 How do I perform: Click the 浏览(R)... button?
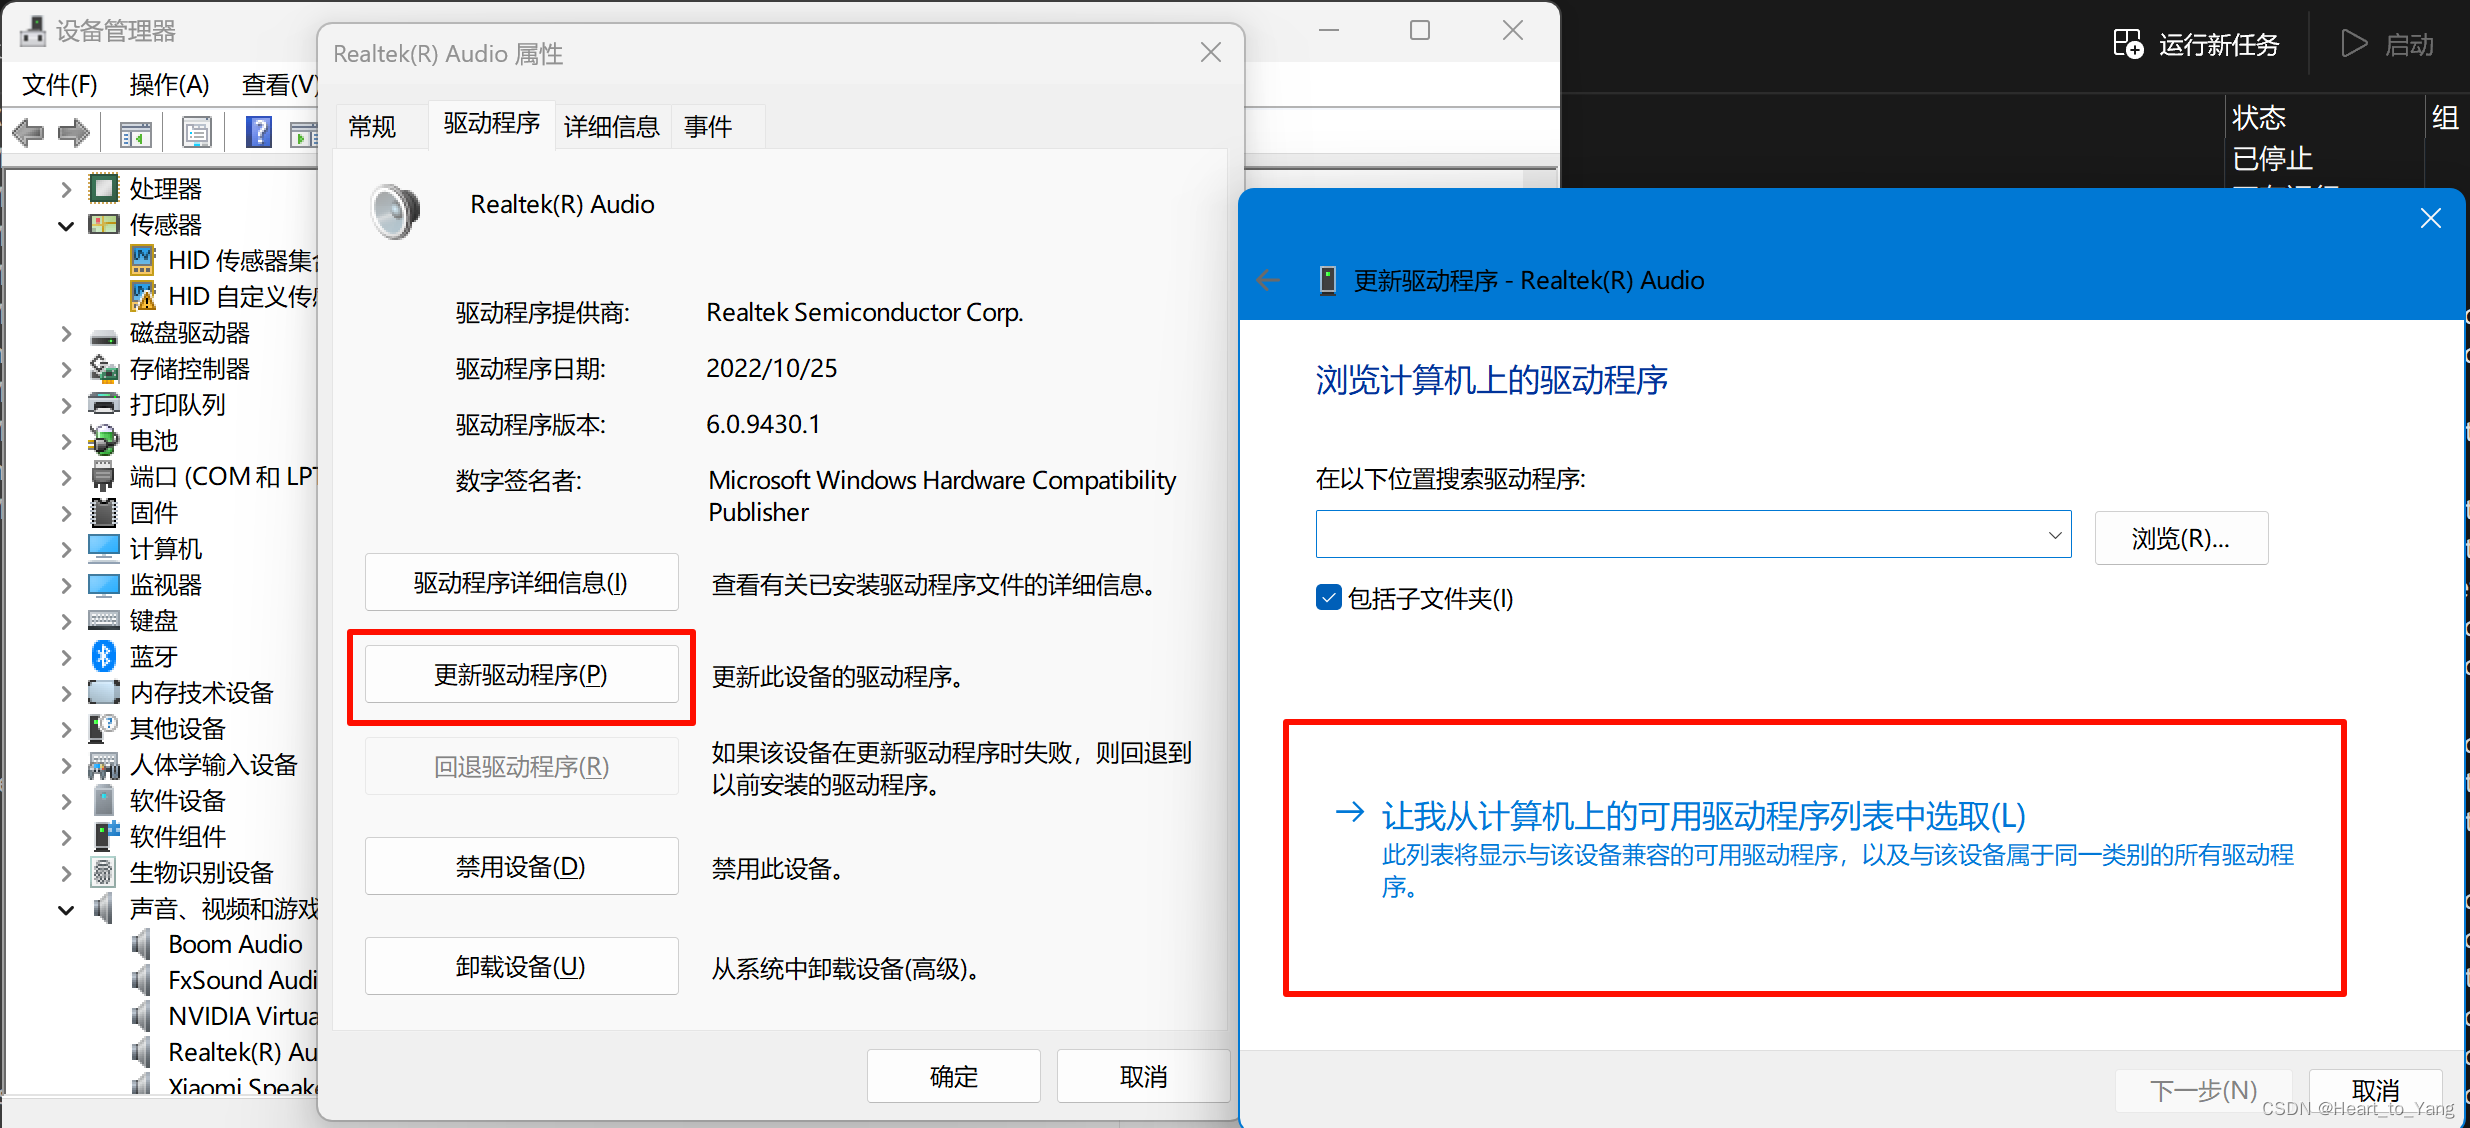[x=2180, y=539]
